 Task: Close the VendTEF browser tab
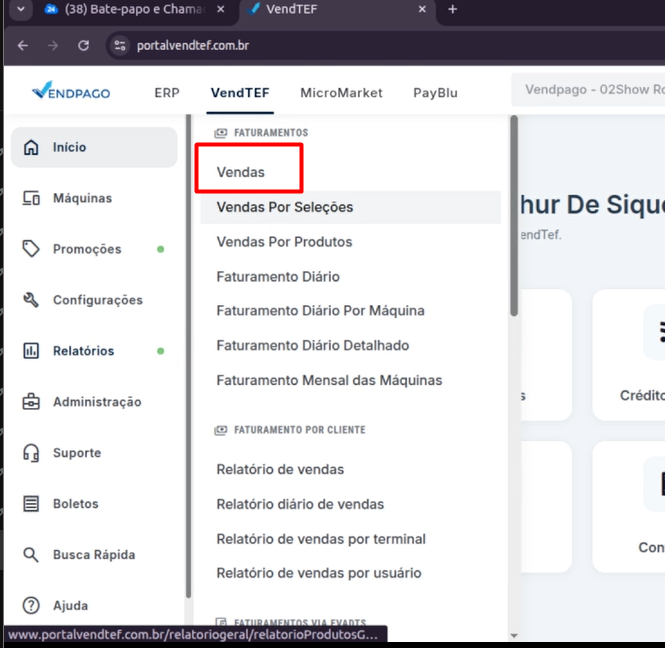[422, 9]
